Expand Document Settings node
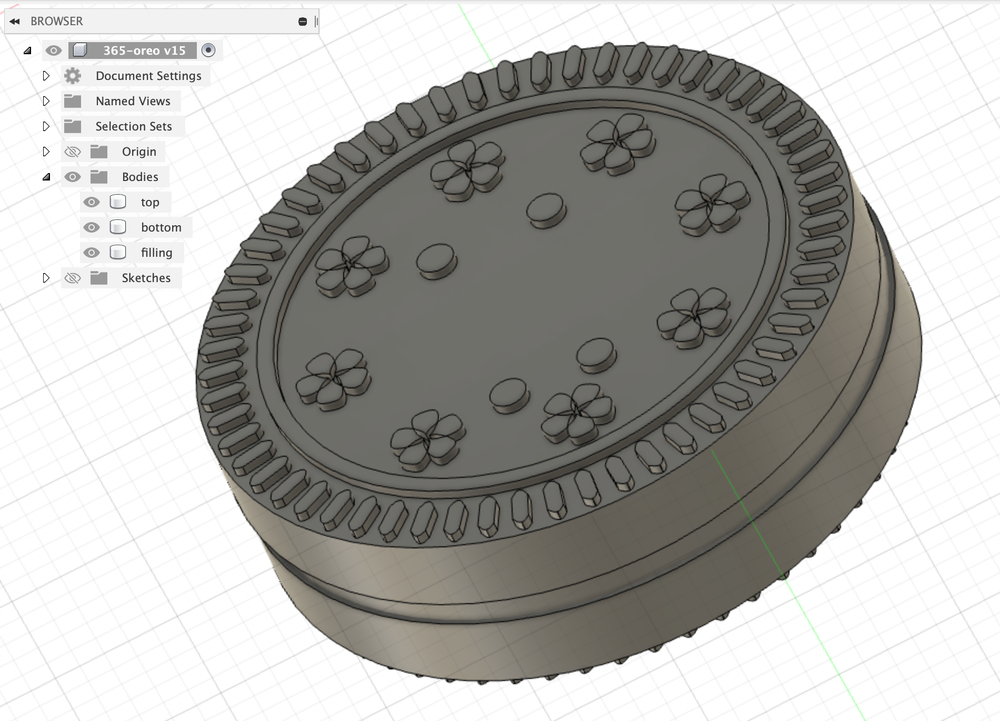Screen dimensions: 1000x721 46,76
